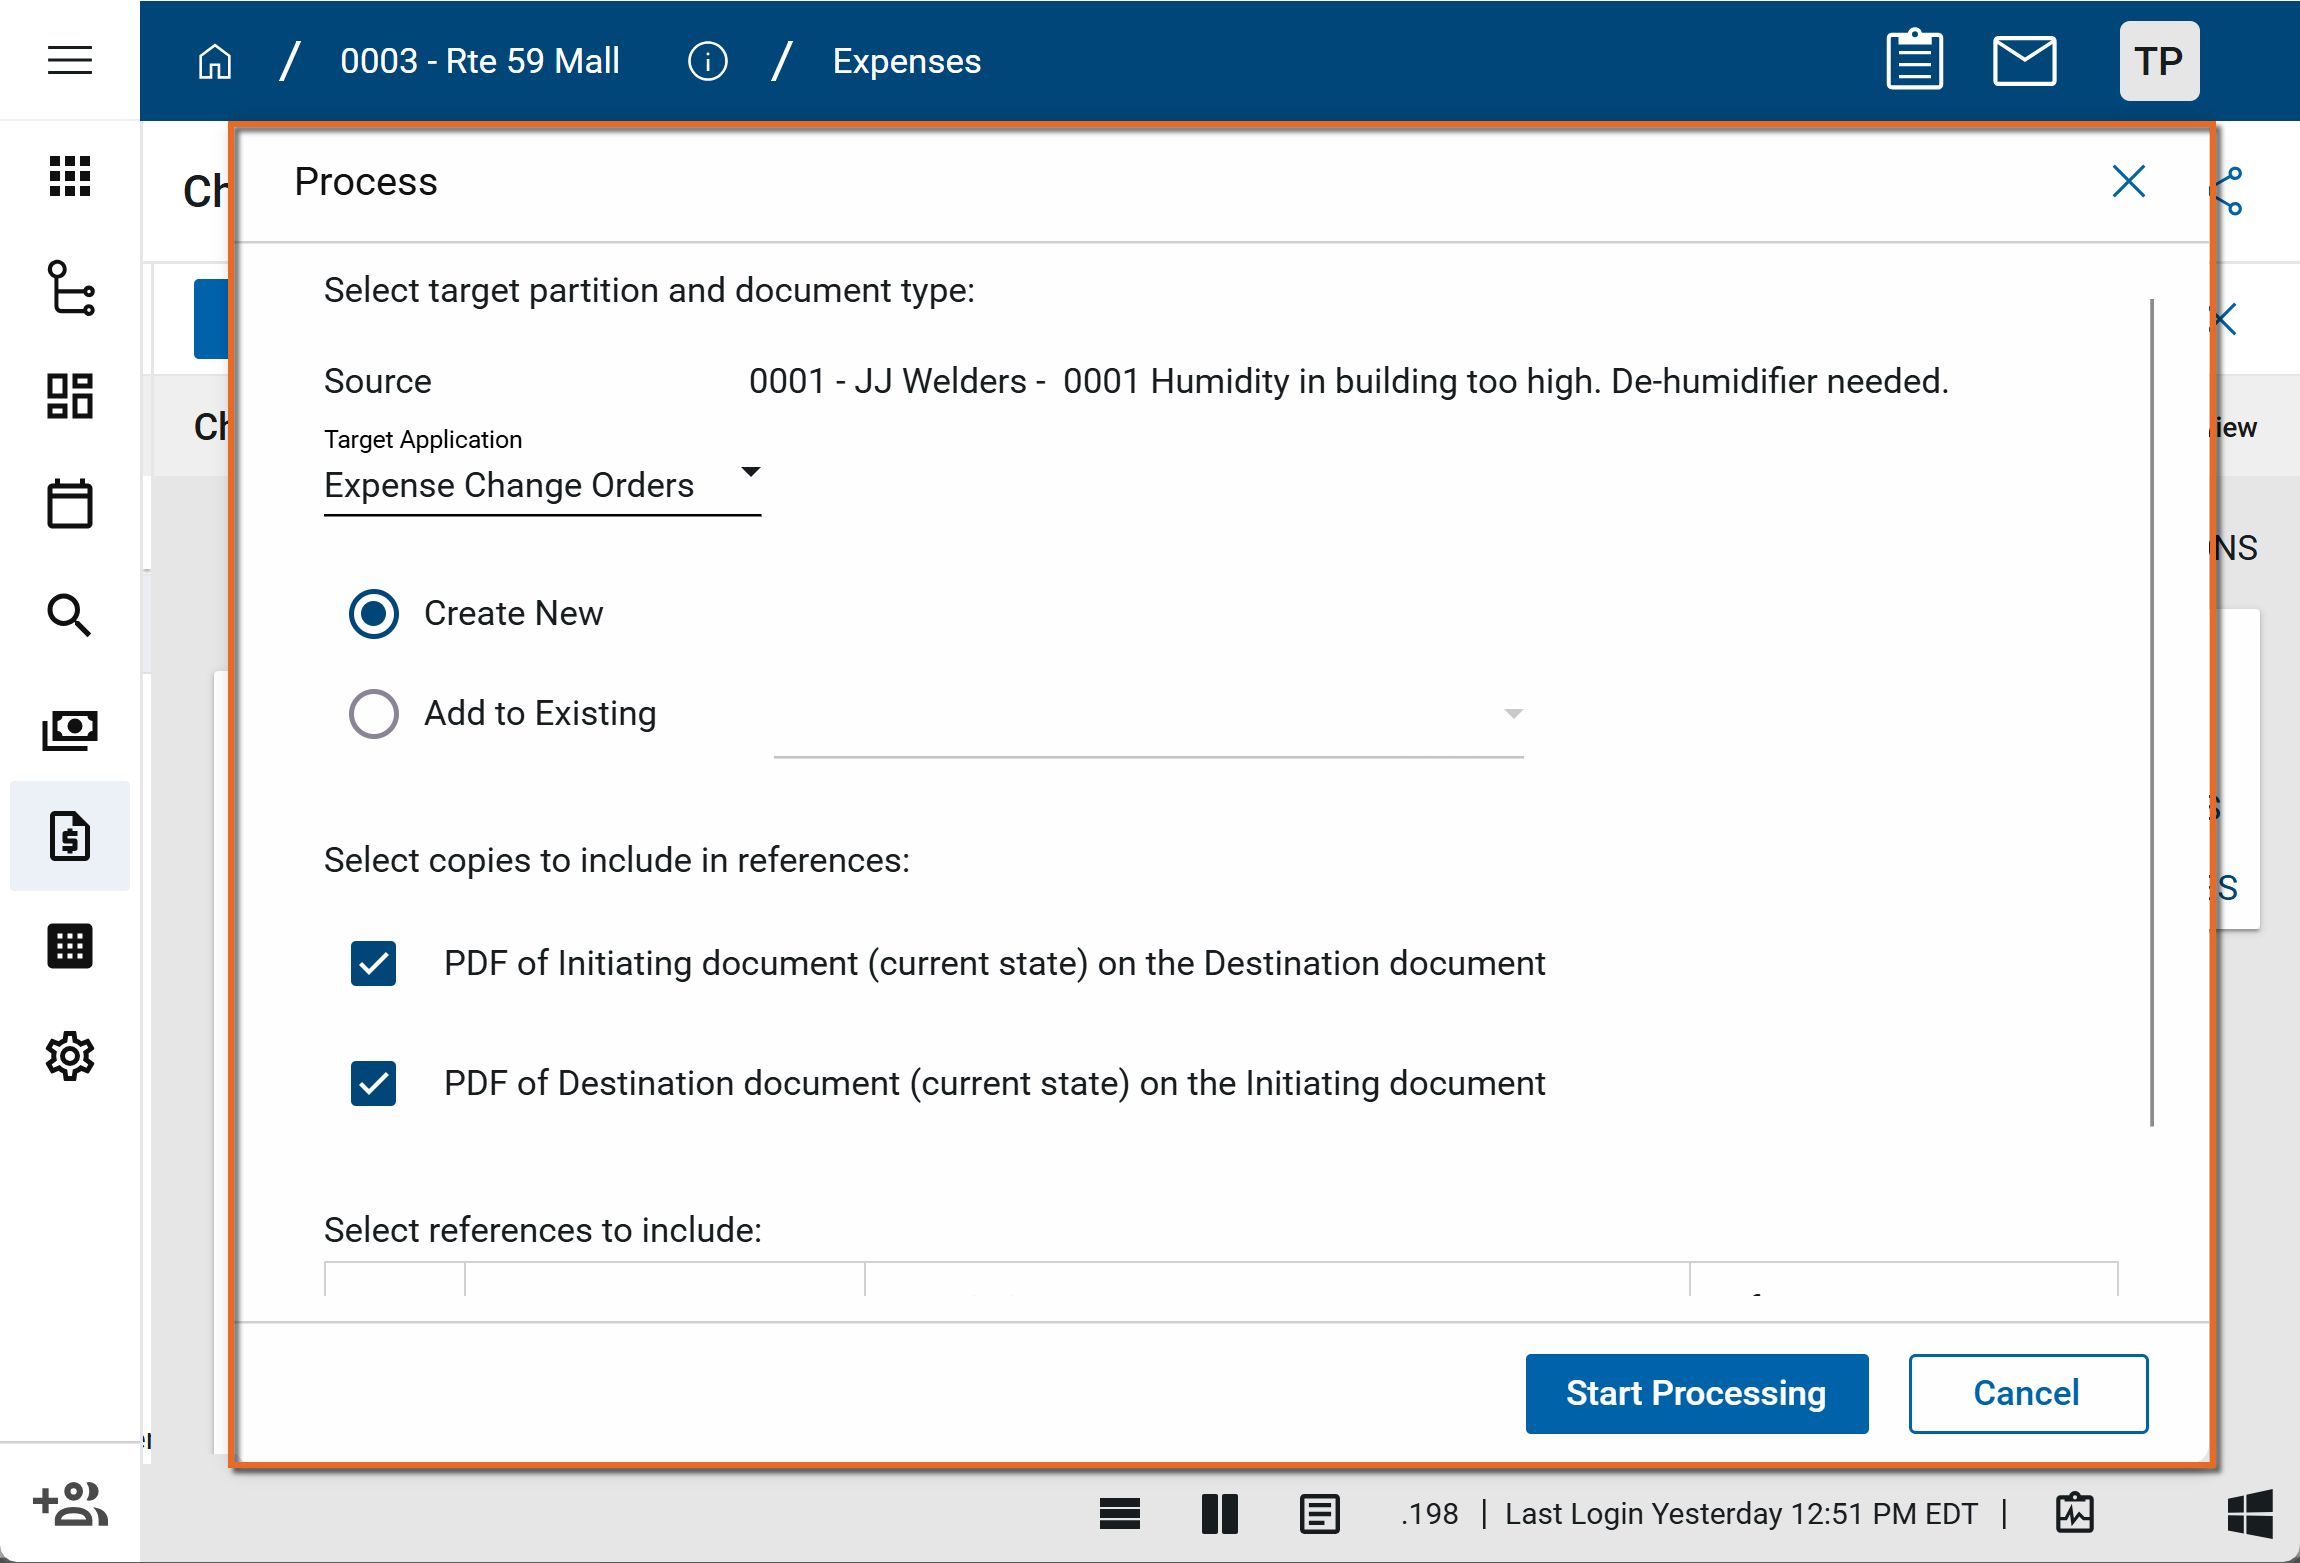Uncheck PDF of Destination document checkbox
The image size is (2300, 1563).
point(374,1083)
